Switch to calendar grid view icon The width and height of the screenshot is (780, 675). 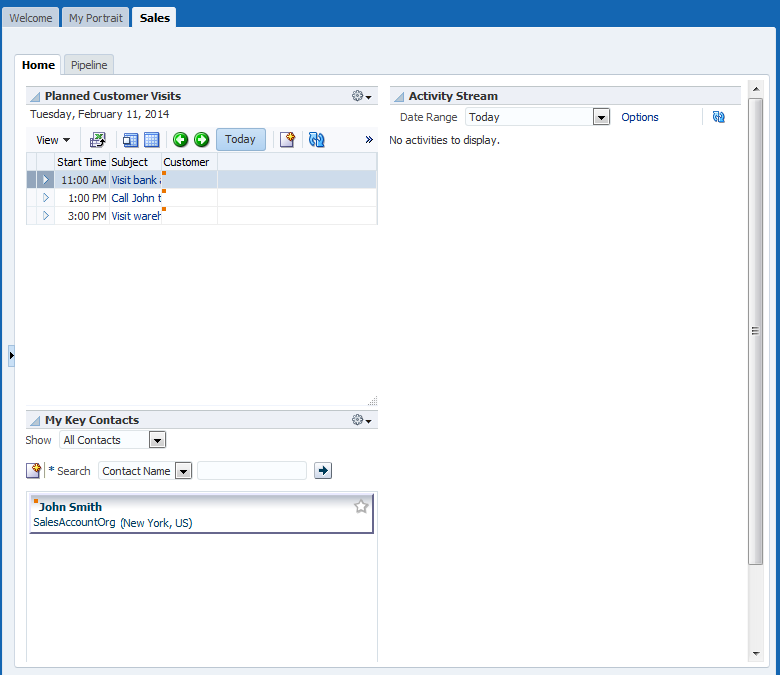(x=151, y=140)
